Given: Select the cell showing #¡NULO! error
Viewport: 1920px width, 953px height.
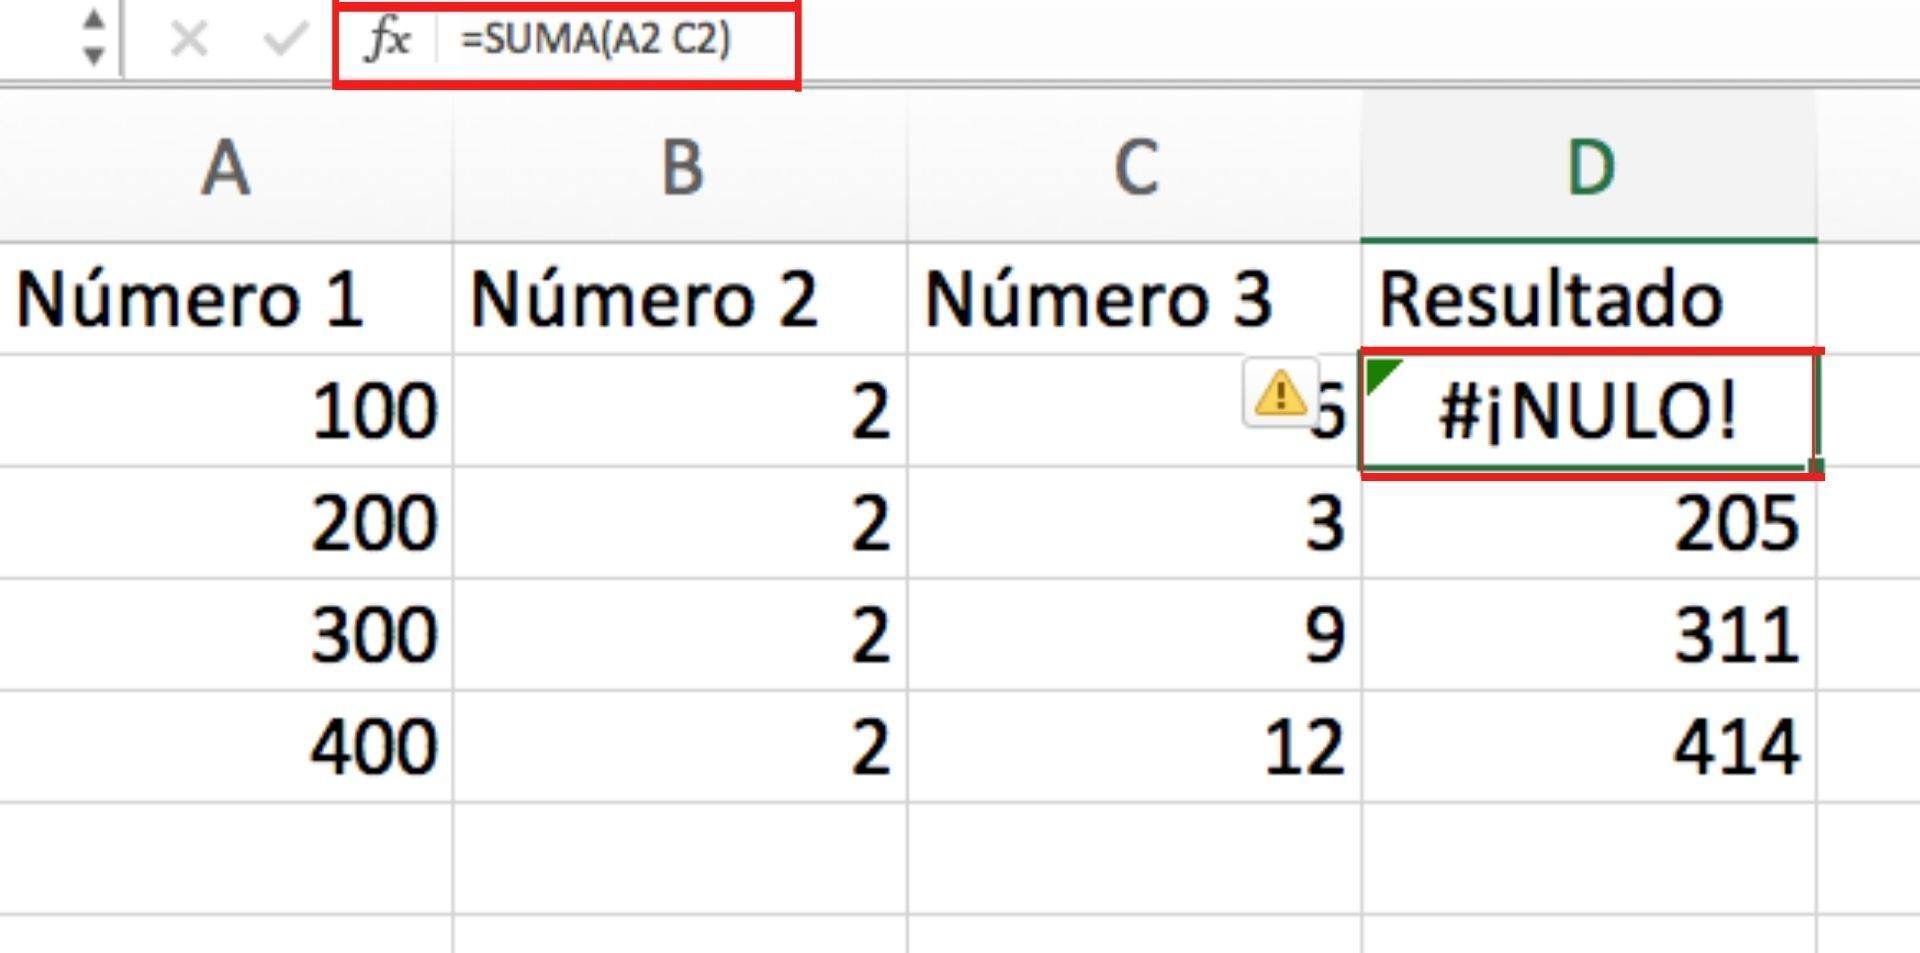Looking at the screenshot, I should 1588,412.
